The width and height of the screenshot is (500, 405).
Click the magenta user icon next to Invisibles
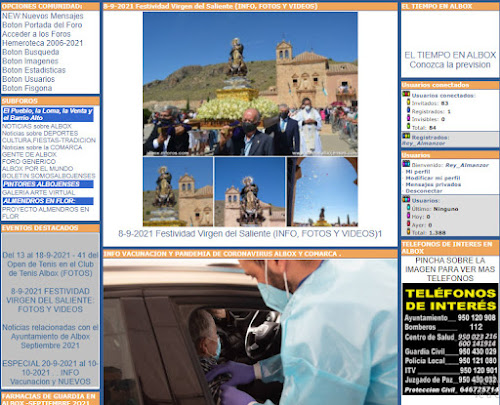pyautogui.click(x=408, y=118)
